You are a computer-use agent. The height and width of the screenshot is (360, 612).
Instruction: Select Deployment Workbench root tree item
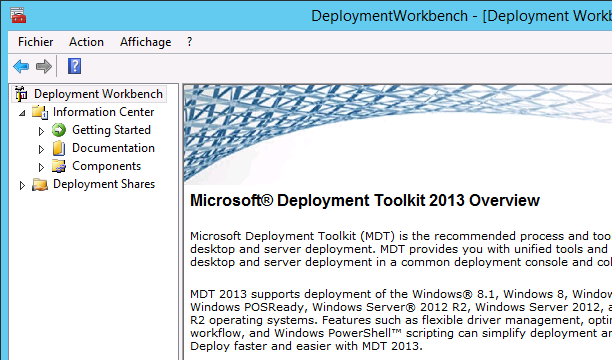click(98, 94)
